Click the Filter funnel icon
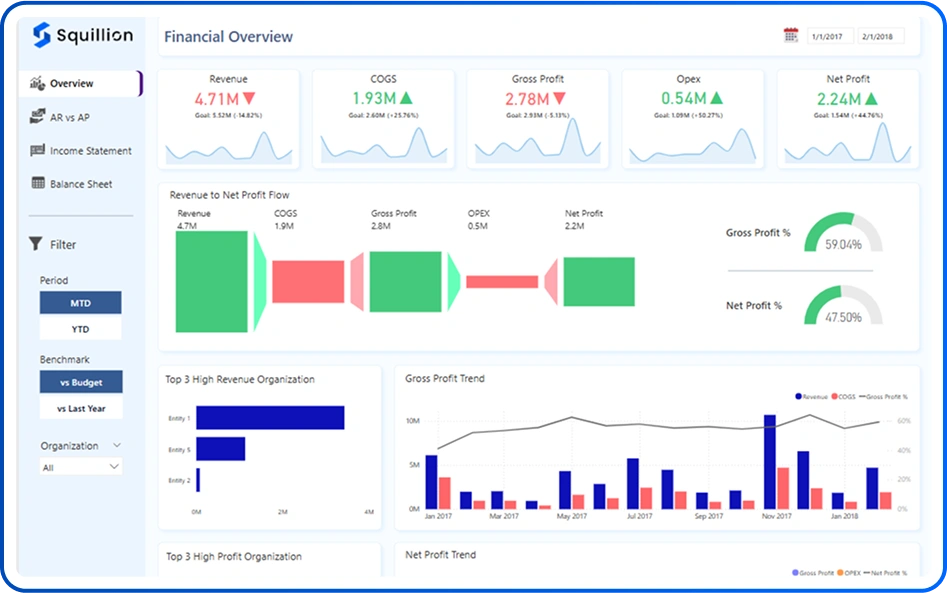This screenshot has width=947, height=593. coord(36,244)
